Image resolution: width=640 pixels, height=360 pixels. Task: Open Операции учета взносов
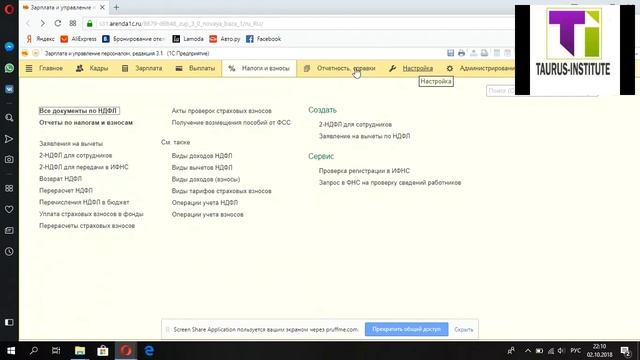[207, 214]
